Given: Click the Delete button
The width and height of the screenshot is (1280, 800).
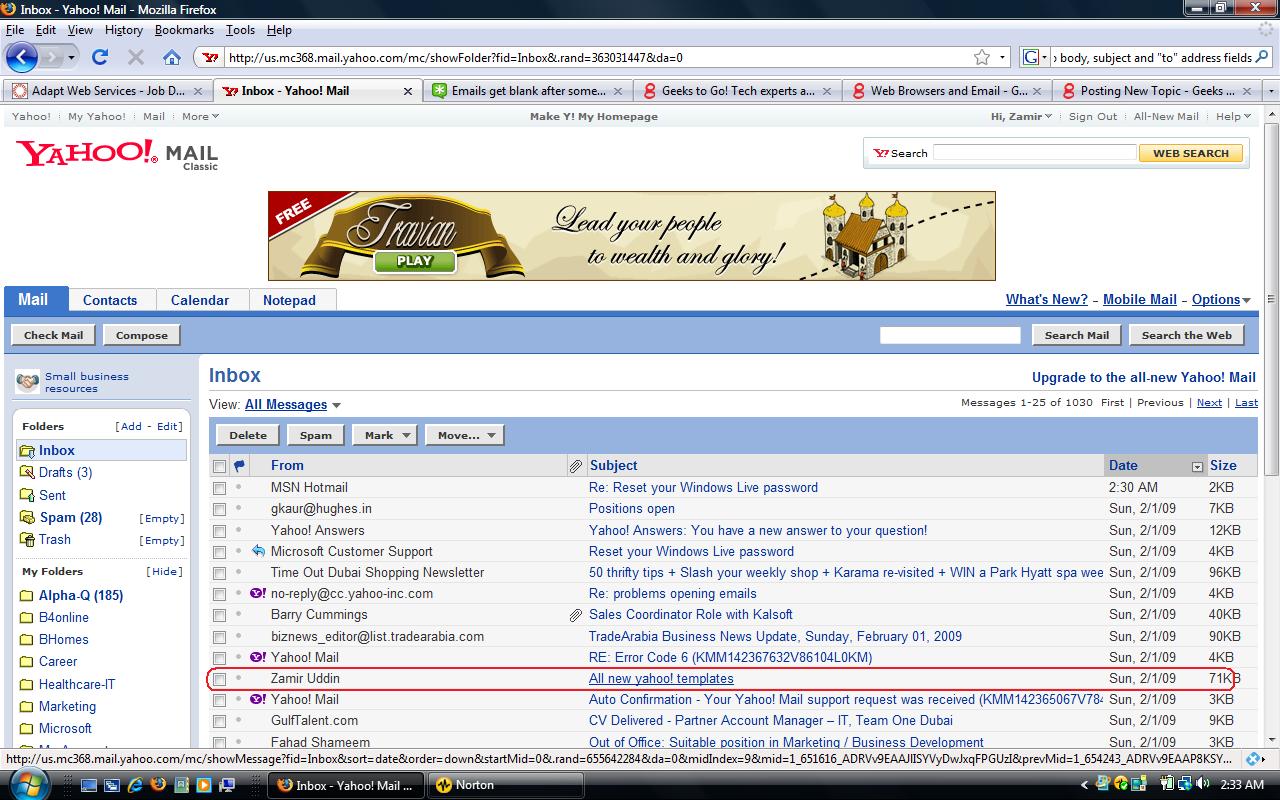Looking at the screenshot, I should [x=248, y=435].
